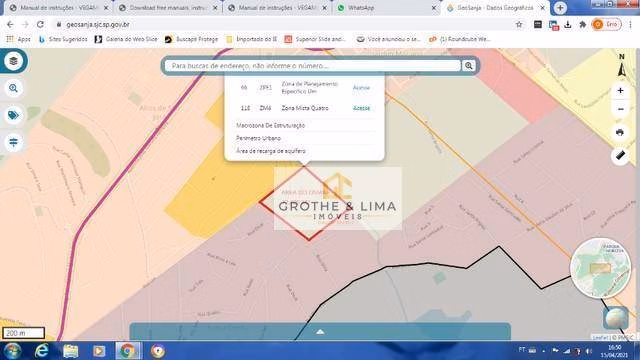Go back with browser back arrow

[10, 24]
